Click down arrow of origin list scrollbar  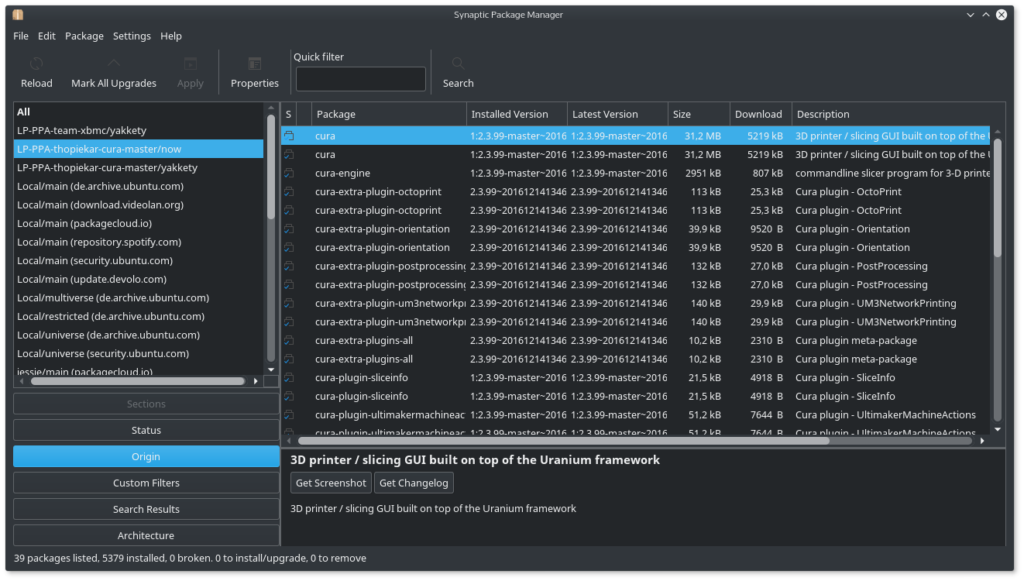[x=271, y=370]
